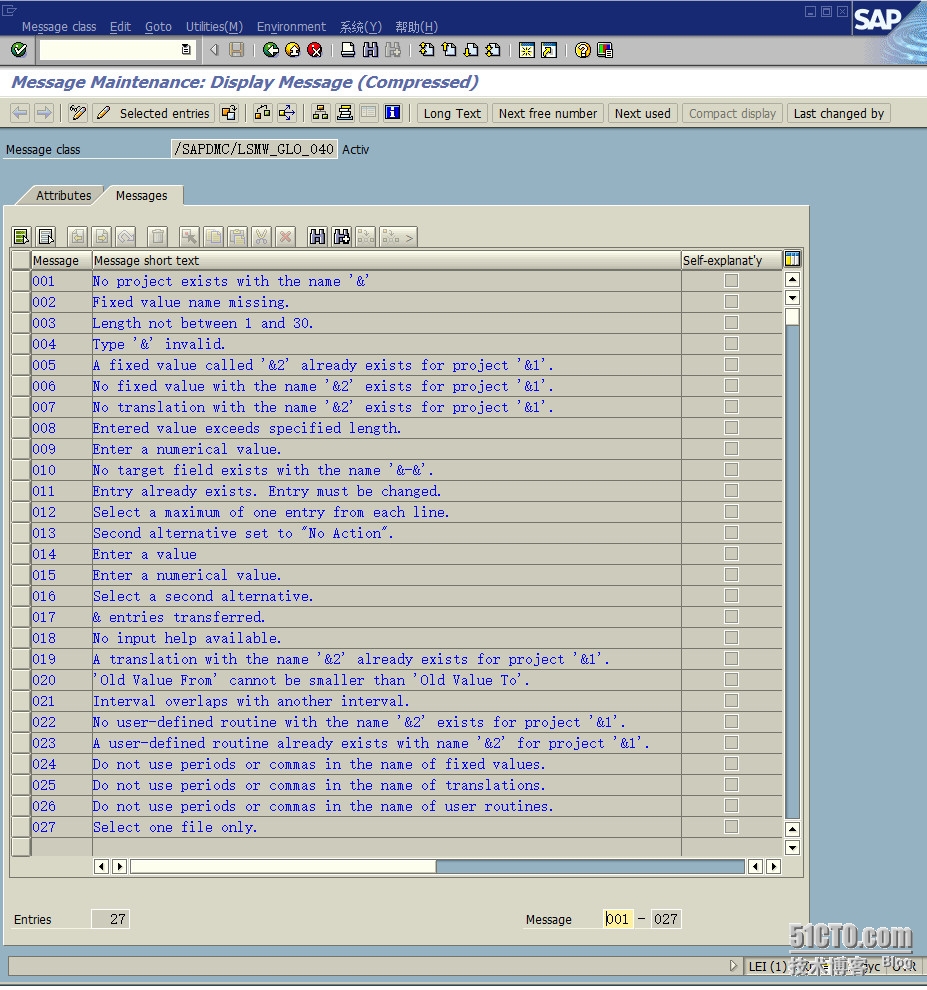Screen dimensions: 927x990
Task: Open the command field history dropdown
Action: point(186,49)
